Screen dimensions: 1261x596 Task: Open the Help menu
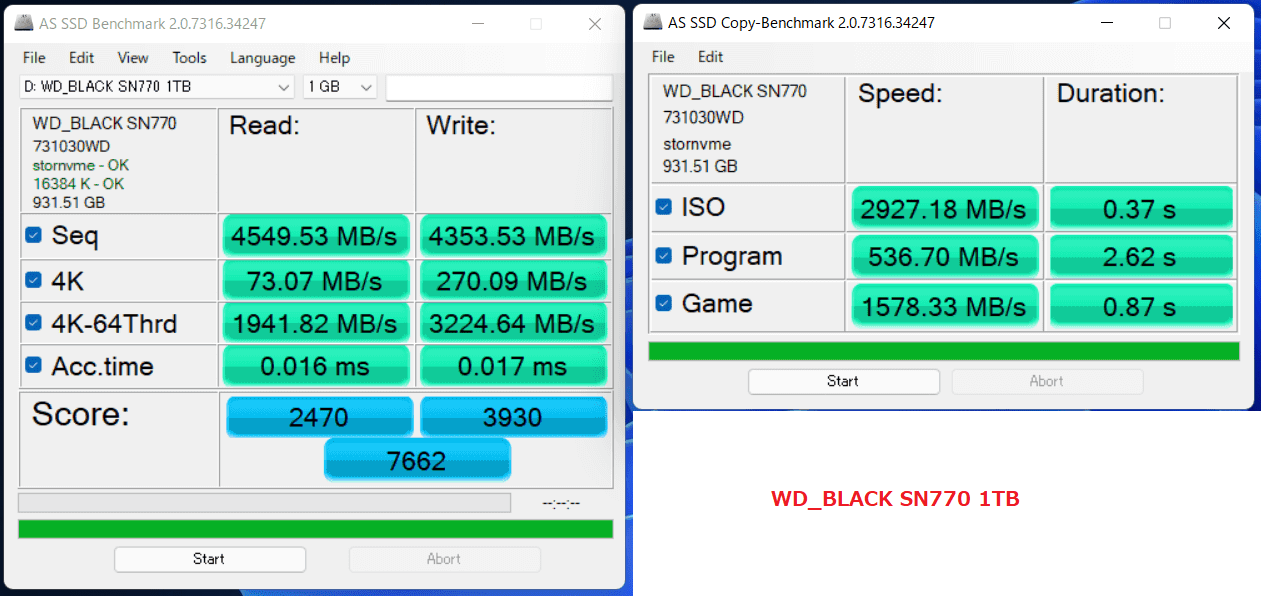[x=334, y=58]
